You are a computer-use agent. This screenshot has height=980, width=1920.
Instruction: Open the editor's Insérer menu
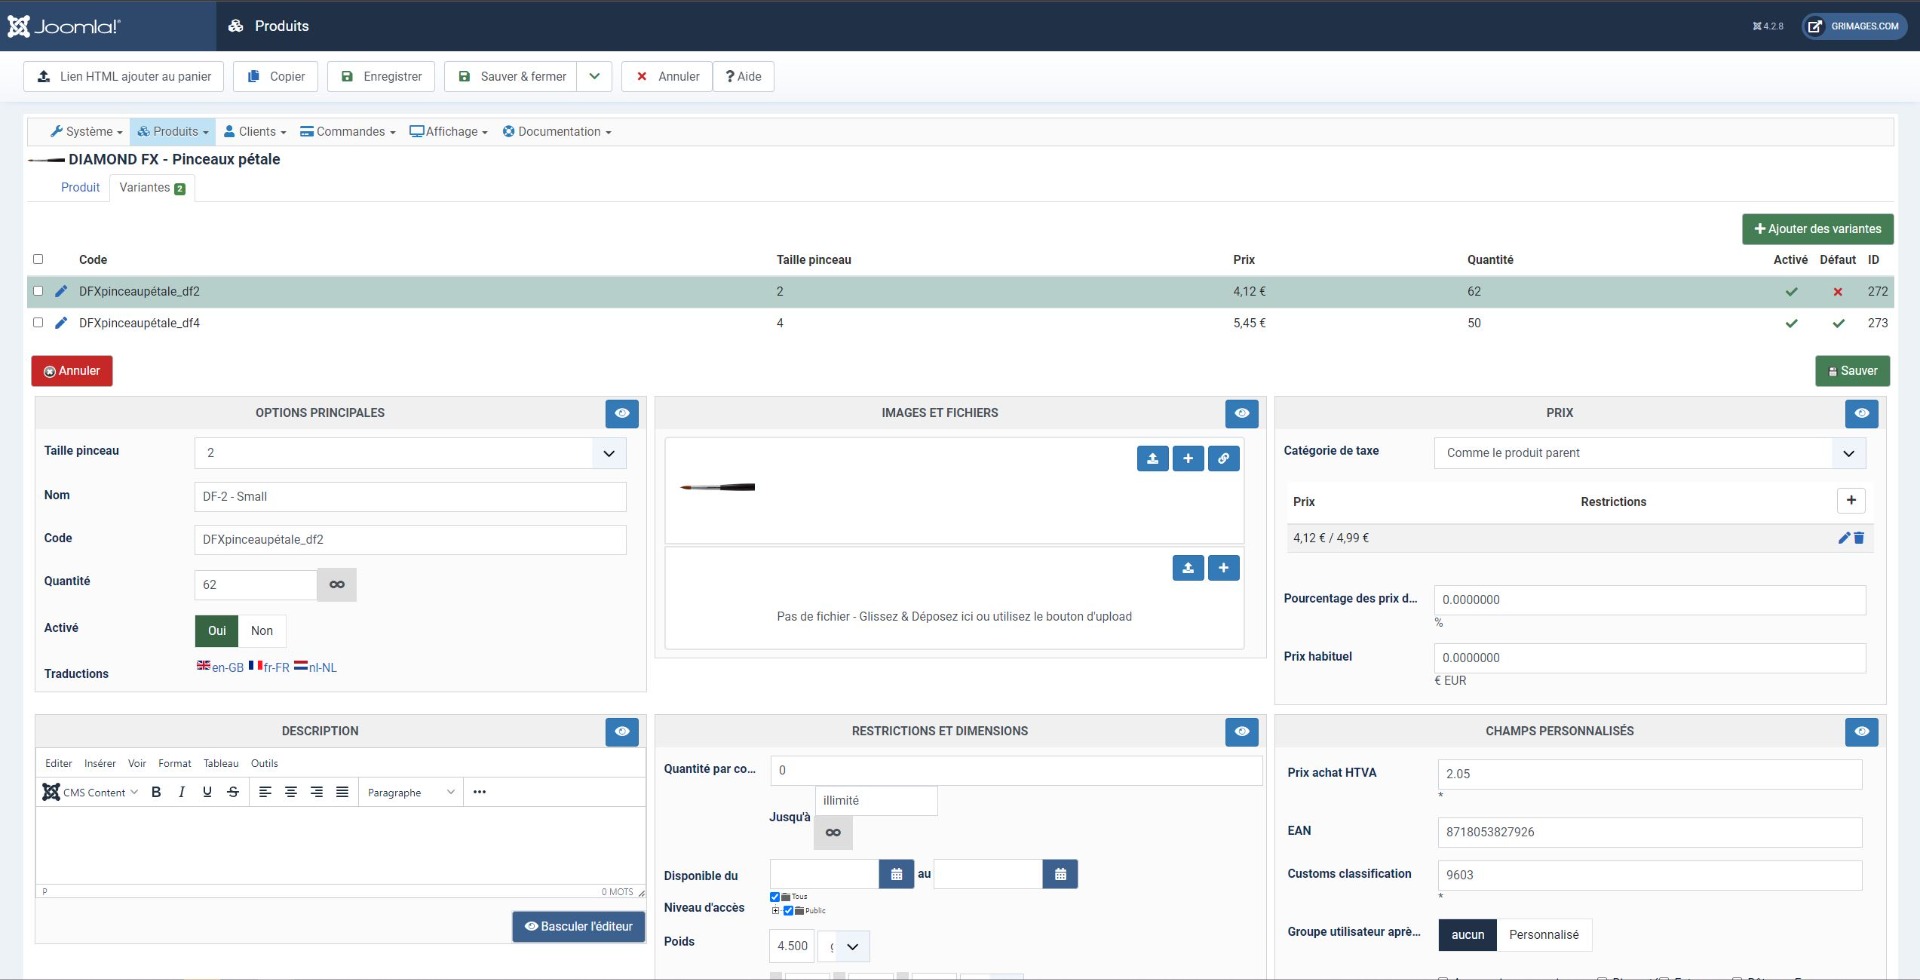tap(100, 764)
